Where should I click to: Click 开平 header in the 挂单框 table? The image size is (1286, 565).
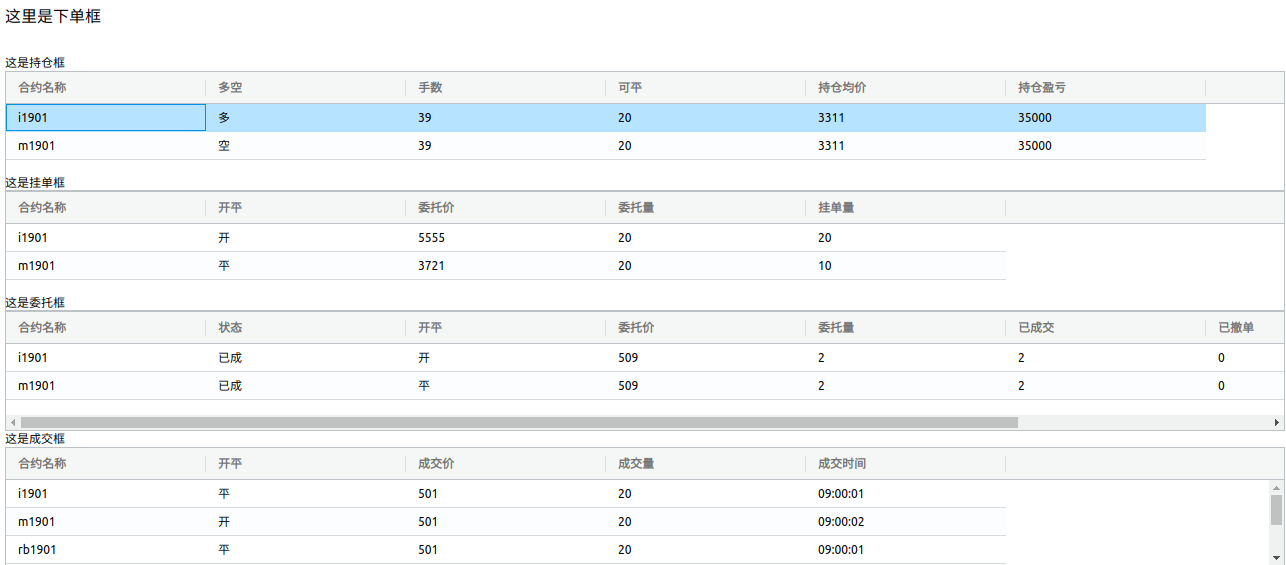point(306,208)
